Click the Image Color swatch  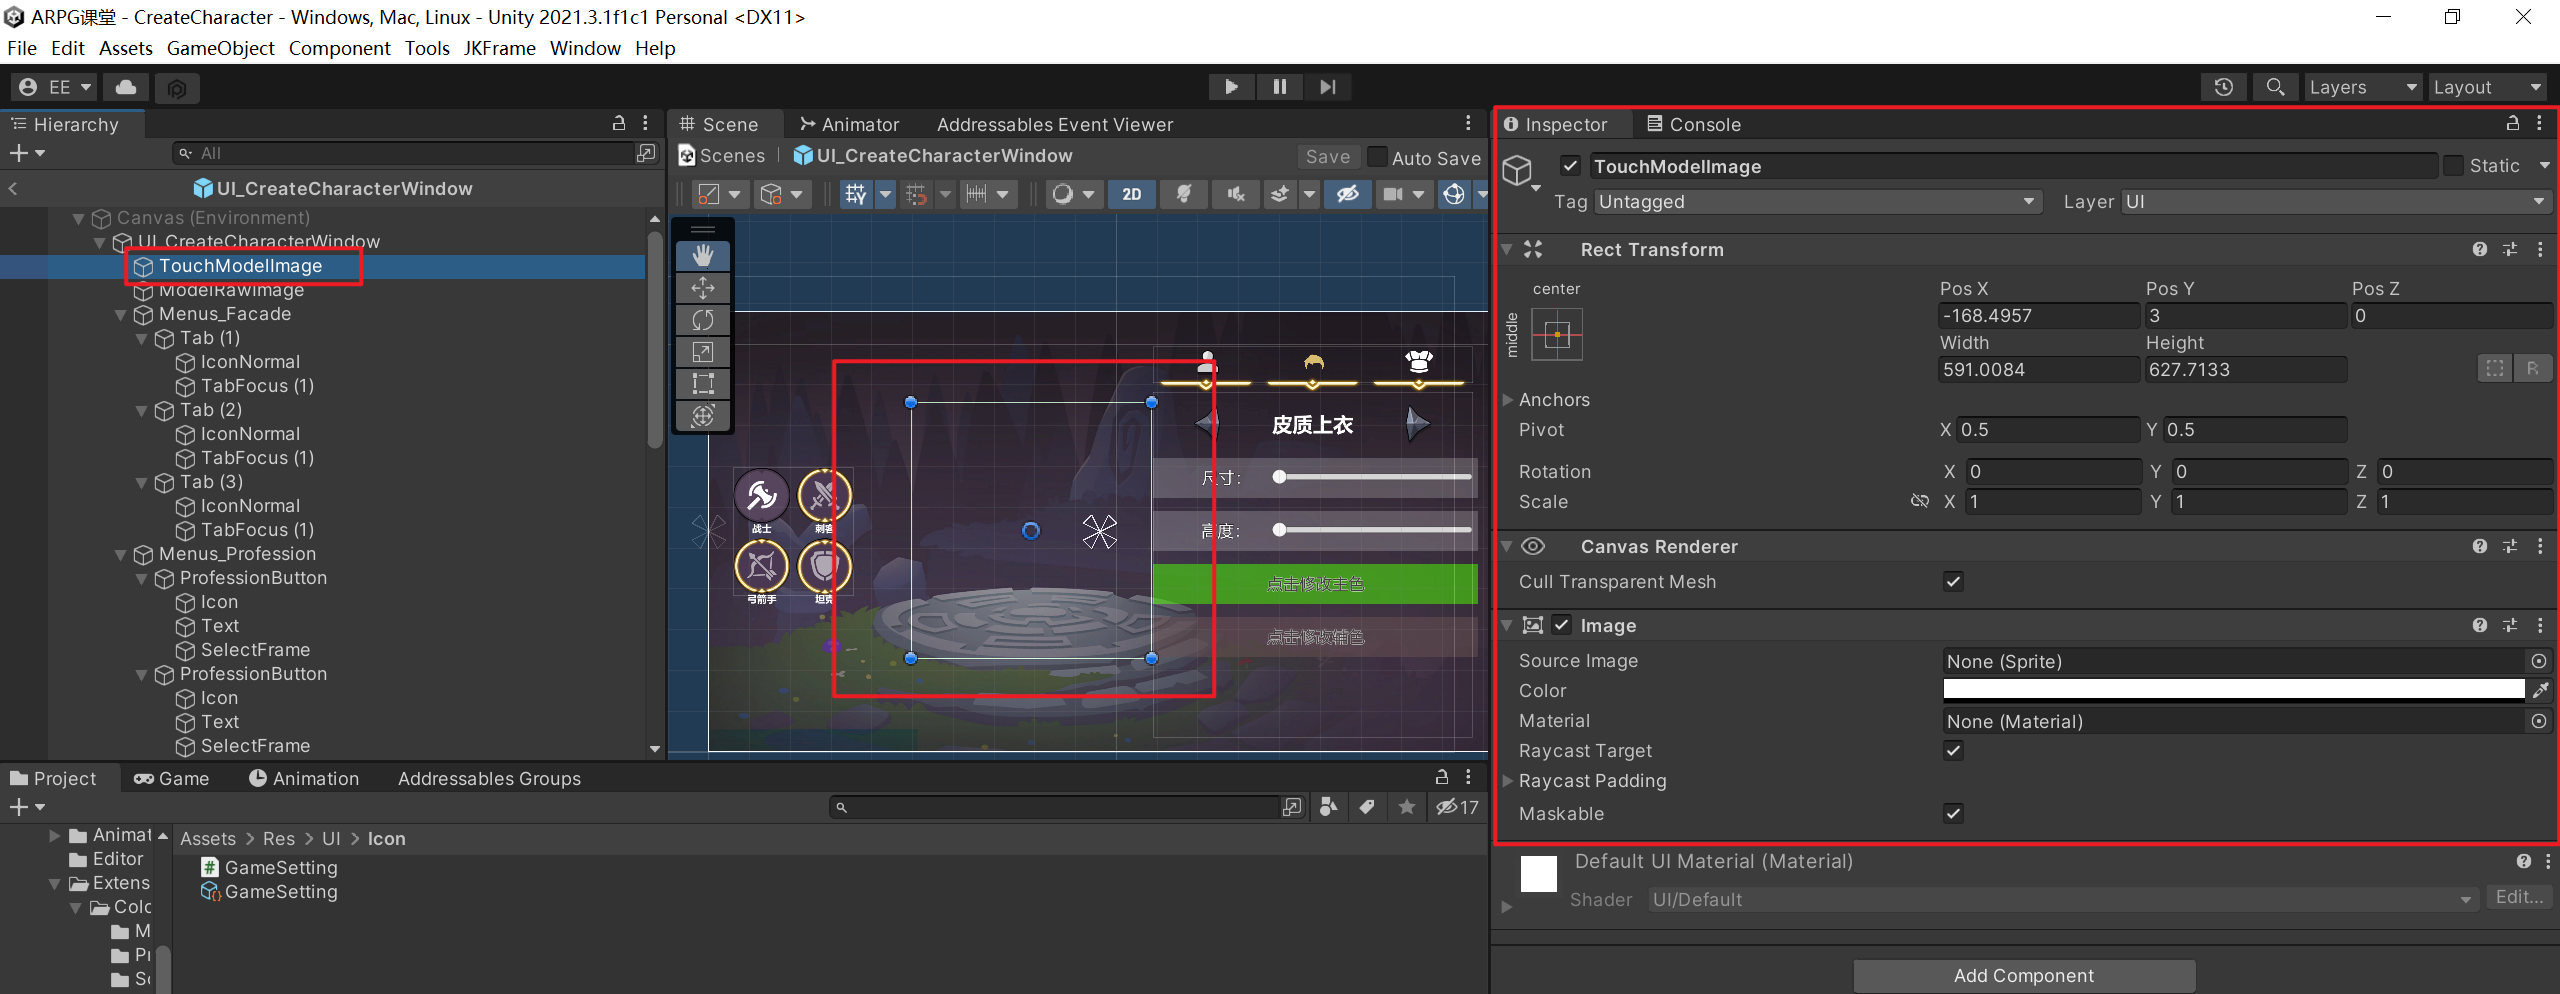click(2232, 690)
